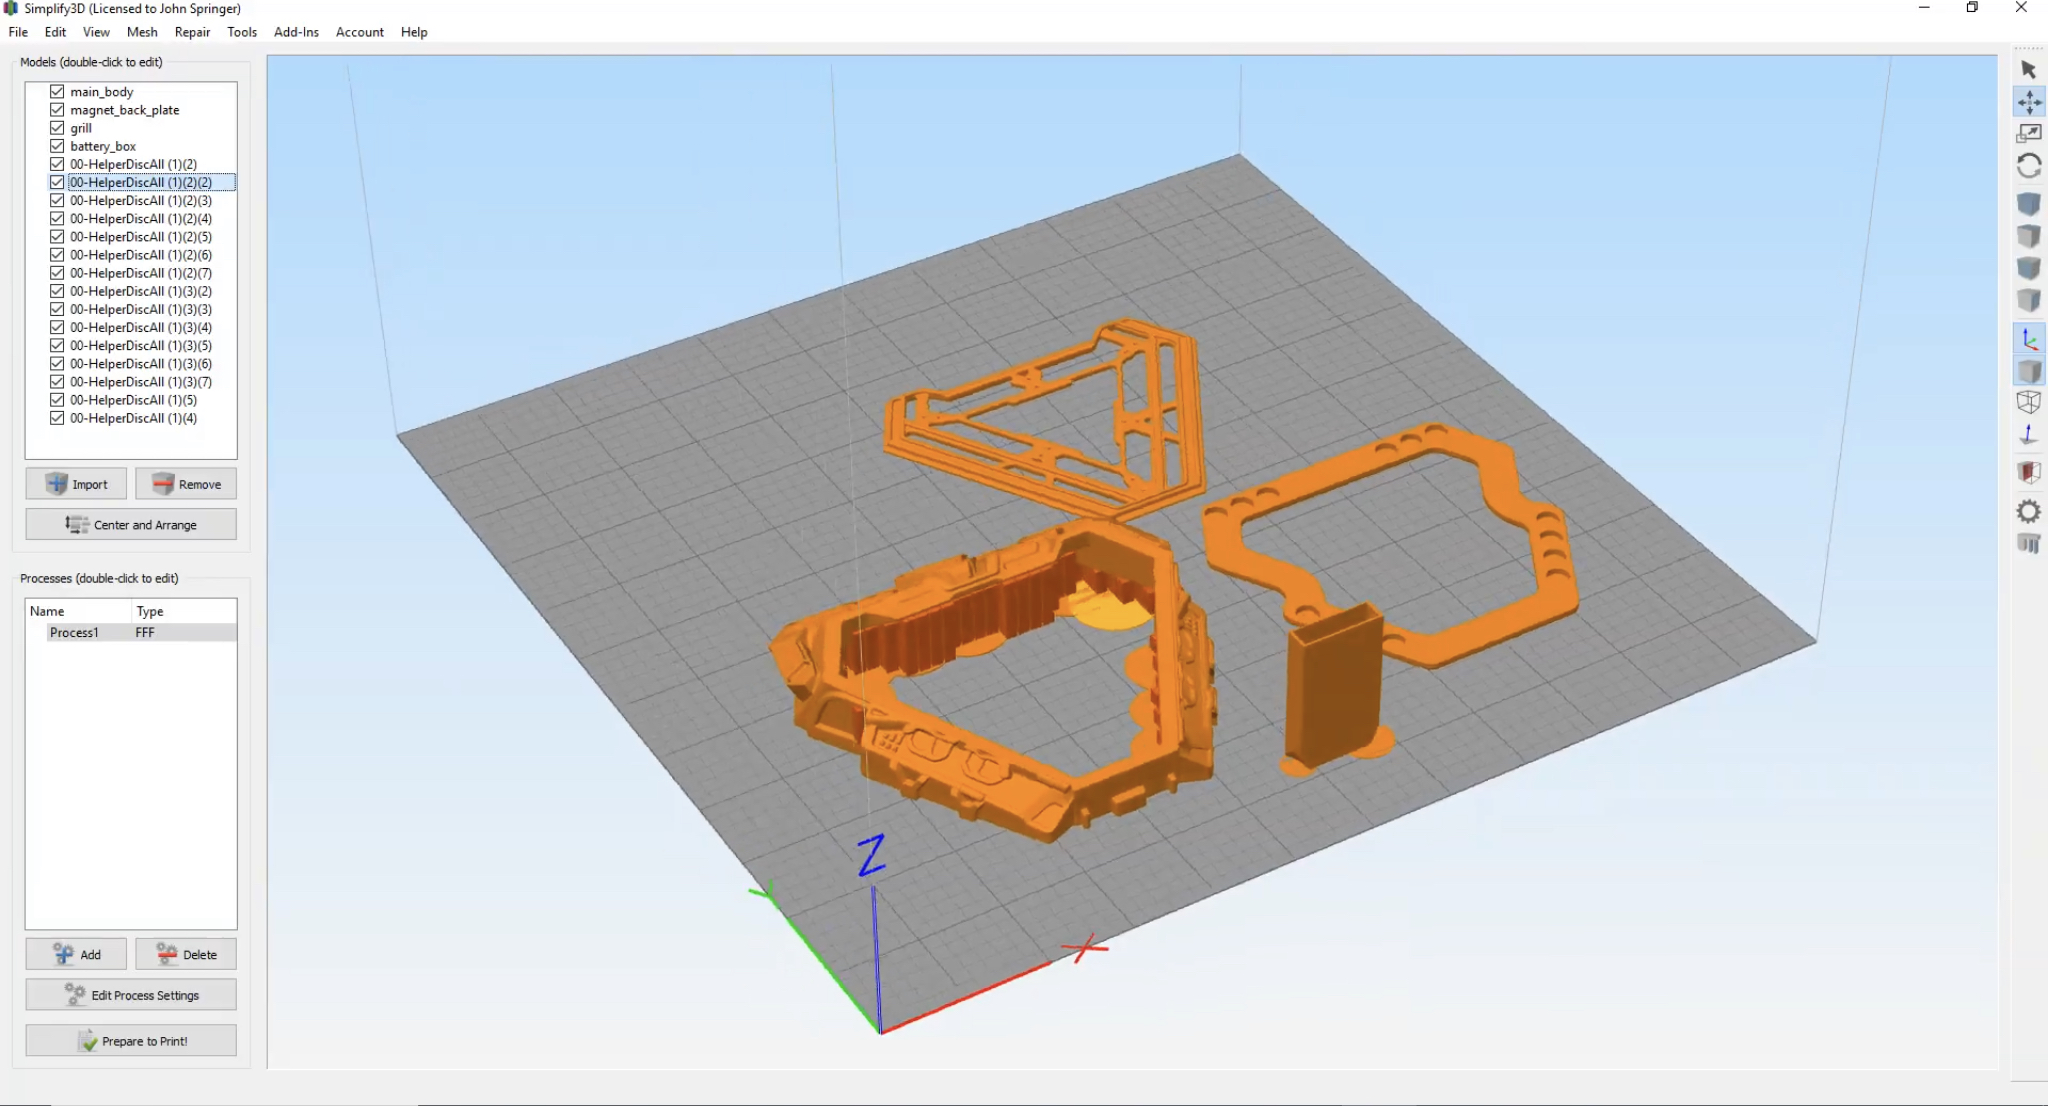Image resolution: width=2048 pixels, height=1106 pixels.
Task: Activate the translate models tool
Action: (x=2028, y=102)
